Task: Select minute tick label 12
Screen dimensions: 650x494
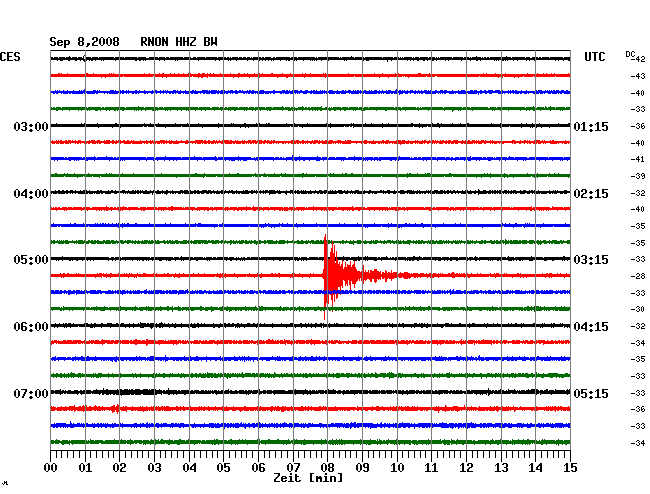Action: pyautogui.click(x=466, y=467)
